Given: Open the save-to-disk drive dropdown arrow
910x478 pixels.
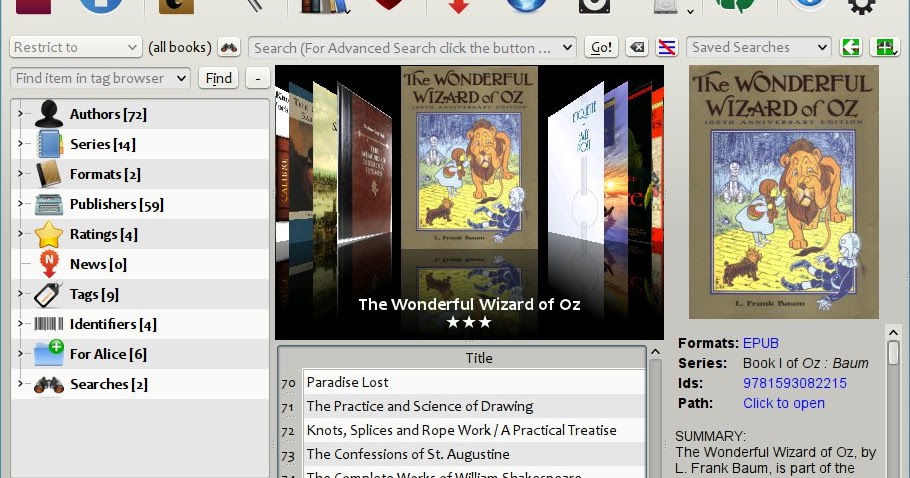Looking at the screenshot, I should (x=690, y=12).
